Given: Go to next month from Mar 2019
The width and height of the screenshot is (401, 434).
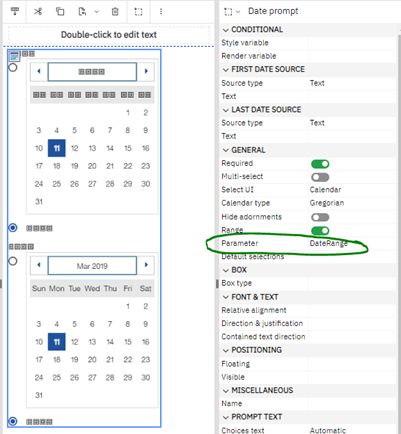Looking at the screenshot, I should [x=146, y=265].
